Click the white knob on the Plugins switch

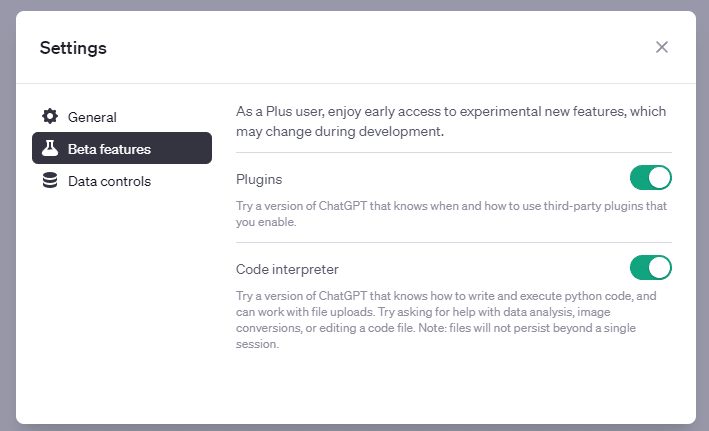(660, 178)
